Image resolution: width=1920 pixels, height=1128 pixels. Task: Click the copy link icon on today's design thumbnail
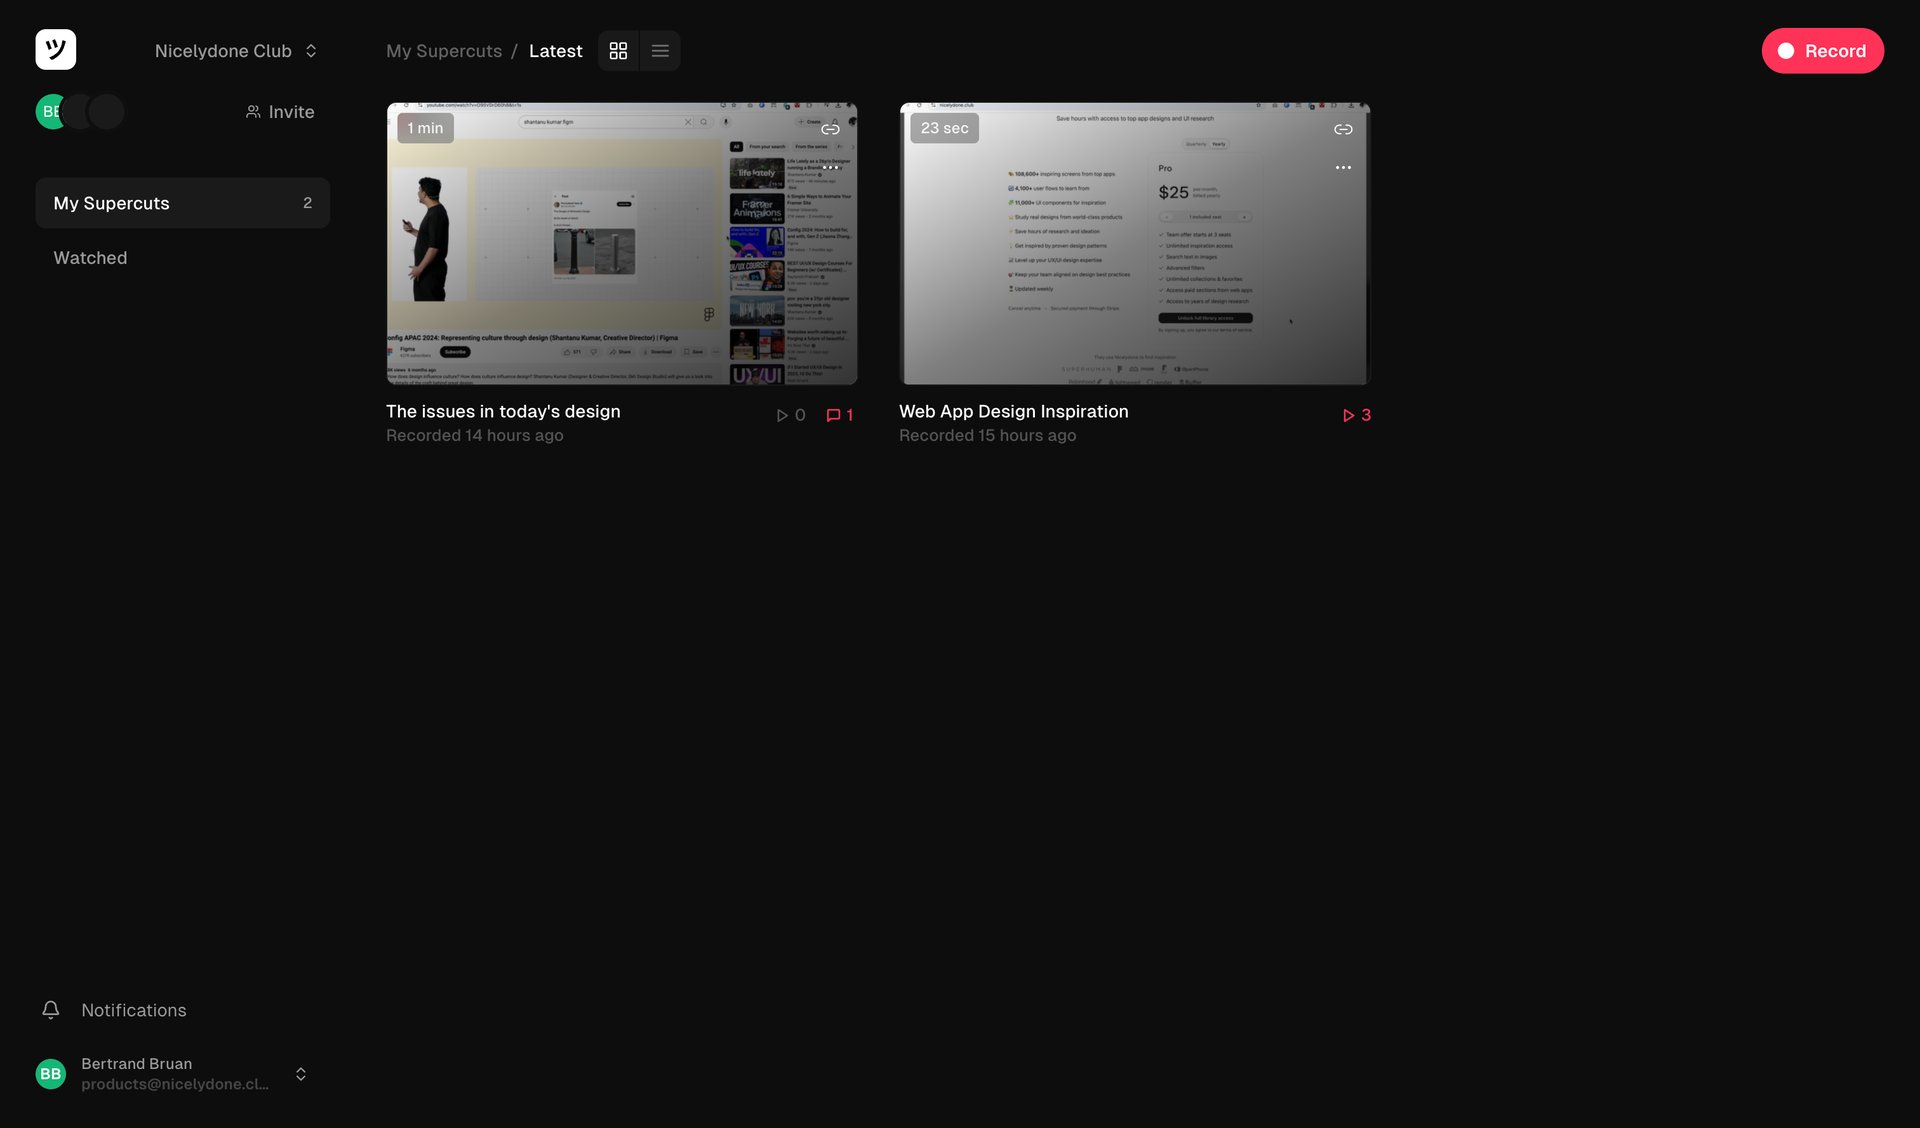click(830, 128)
